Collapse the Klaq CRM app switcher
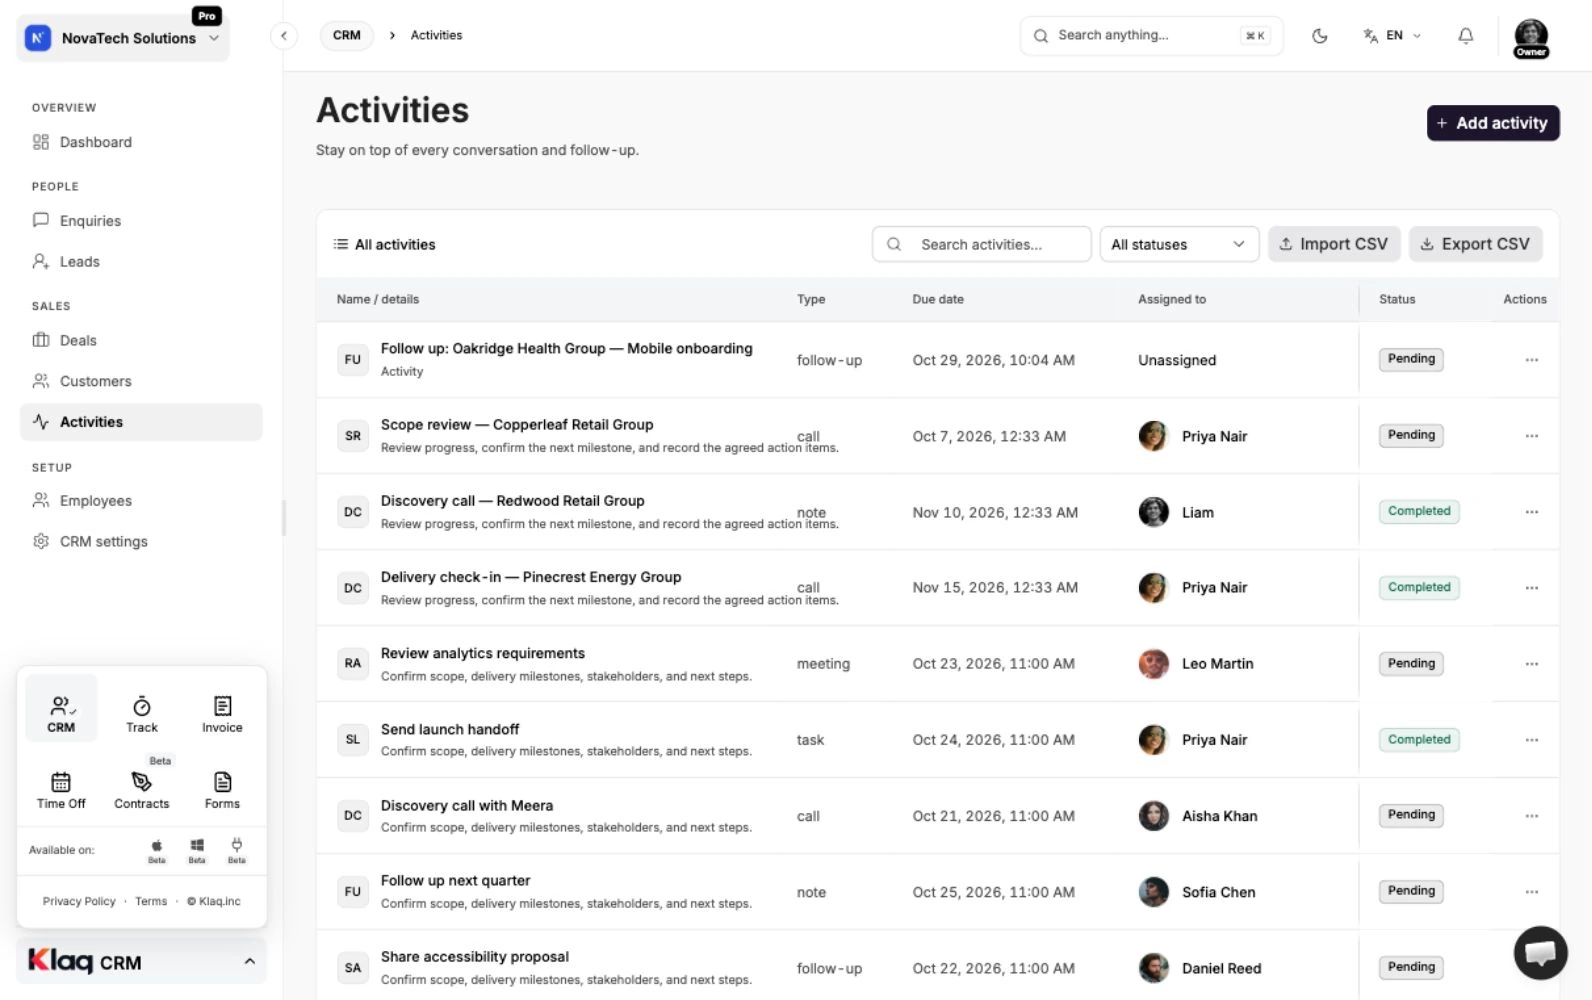1592x1000 pixels. click(x=142, y=962)
